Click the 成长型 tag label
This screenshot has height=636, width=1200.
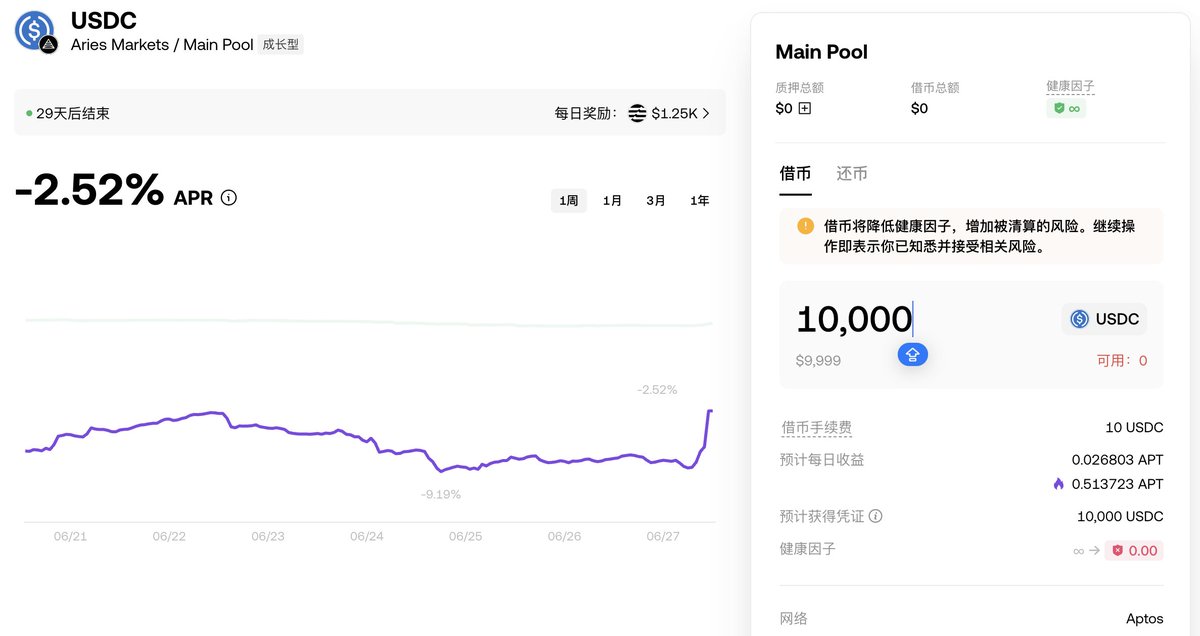(x=280, y=45)
